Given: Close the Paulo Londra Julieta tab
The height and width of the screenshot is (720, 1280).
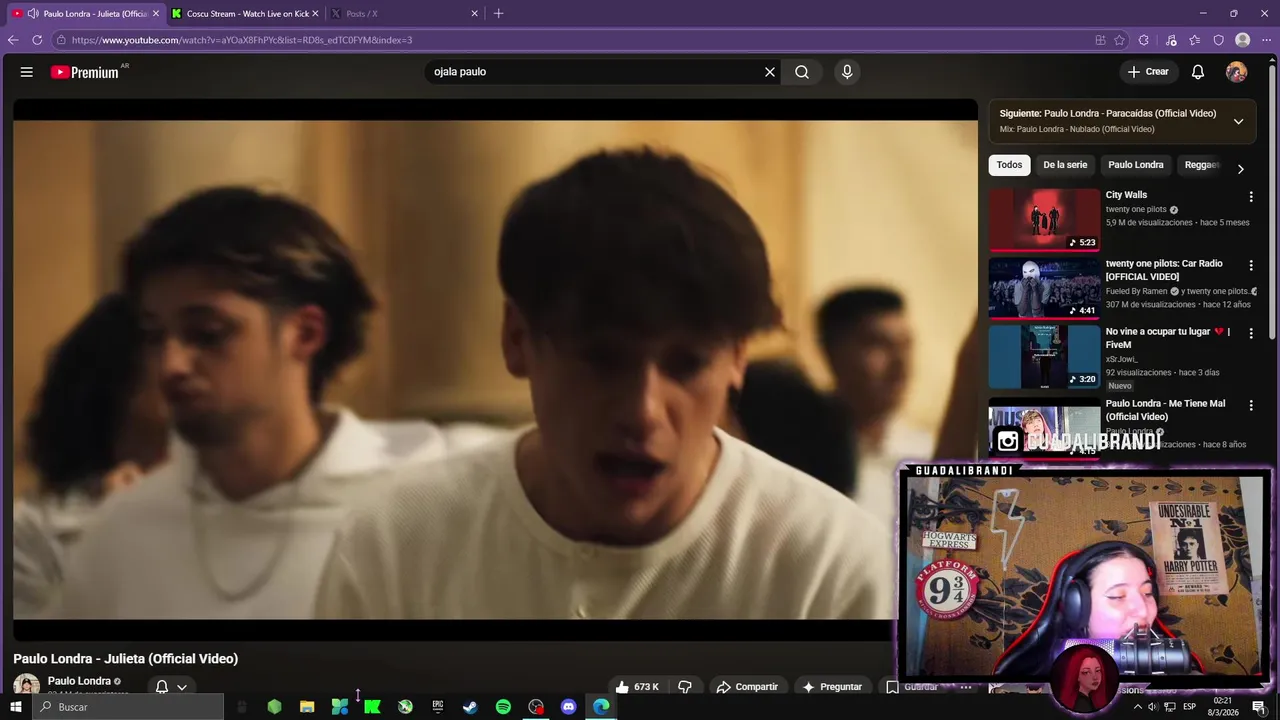Looking at the screenshot, I should (x=155, y=13).
